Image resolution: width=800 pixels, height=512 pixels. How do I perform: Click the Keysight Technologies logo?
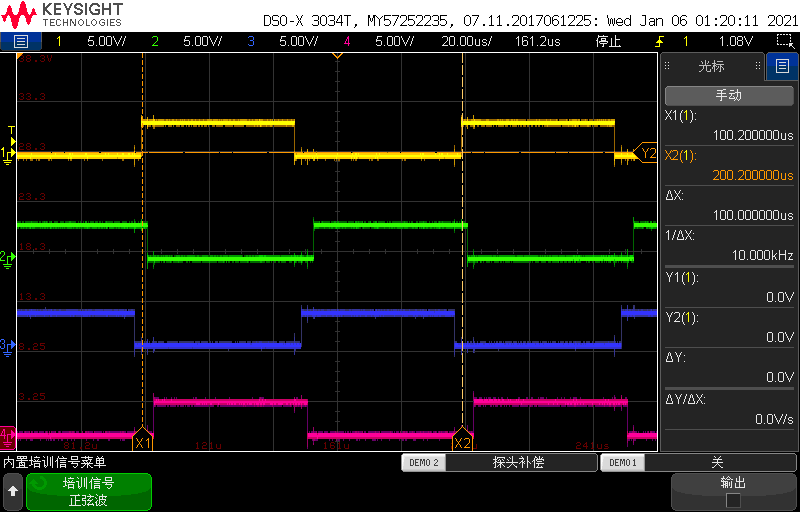pyautogui.click(x=63, y=14)
